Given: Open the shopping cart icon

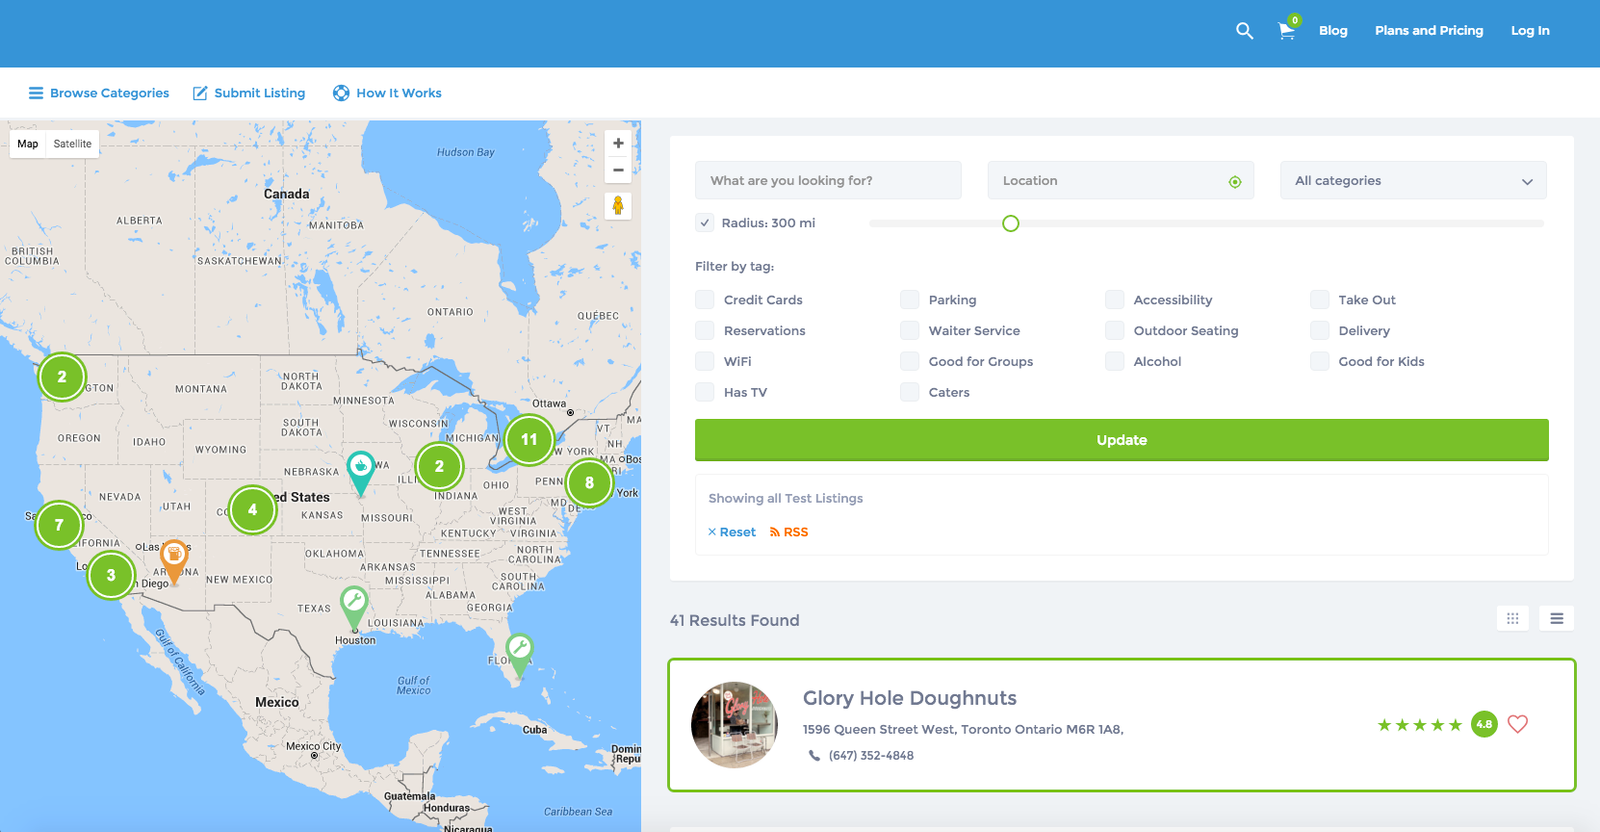Looking at the screenshot, I should [x=1287, y=31].
